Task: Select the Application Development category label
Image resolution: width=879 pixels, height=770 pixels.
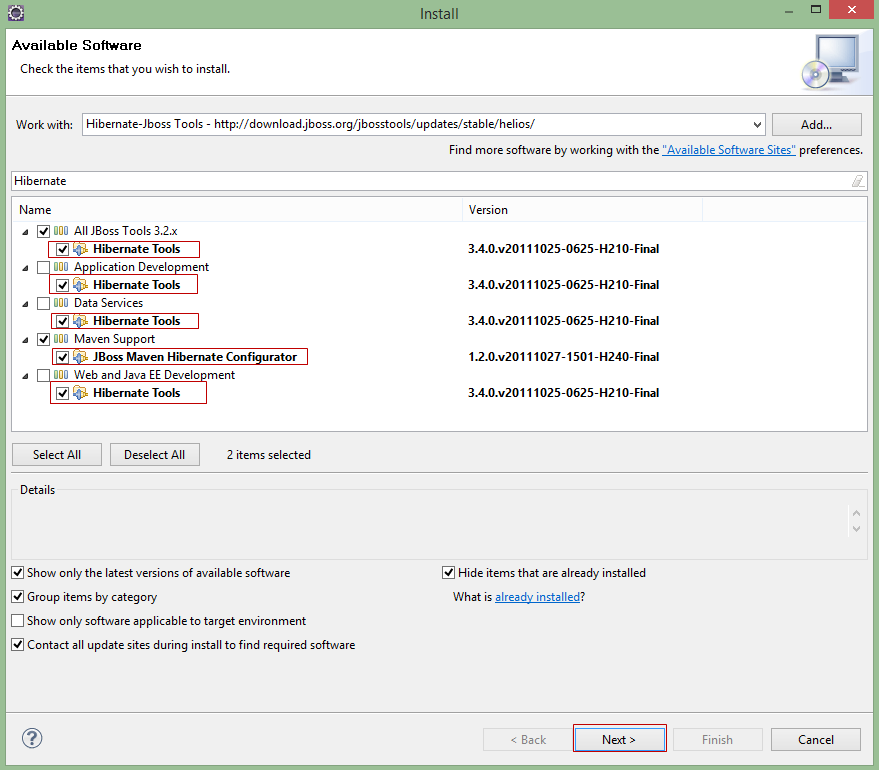Action: pyautogui.click(x=141, y=267)
